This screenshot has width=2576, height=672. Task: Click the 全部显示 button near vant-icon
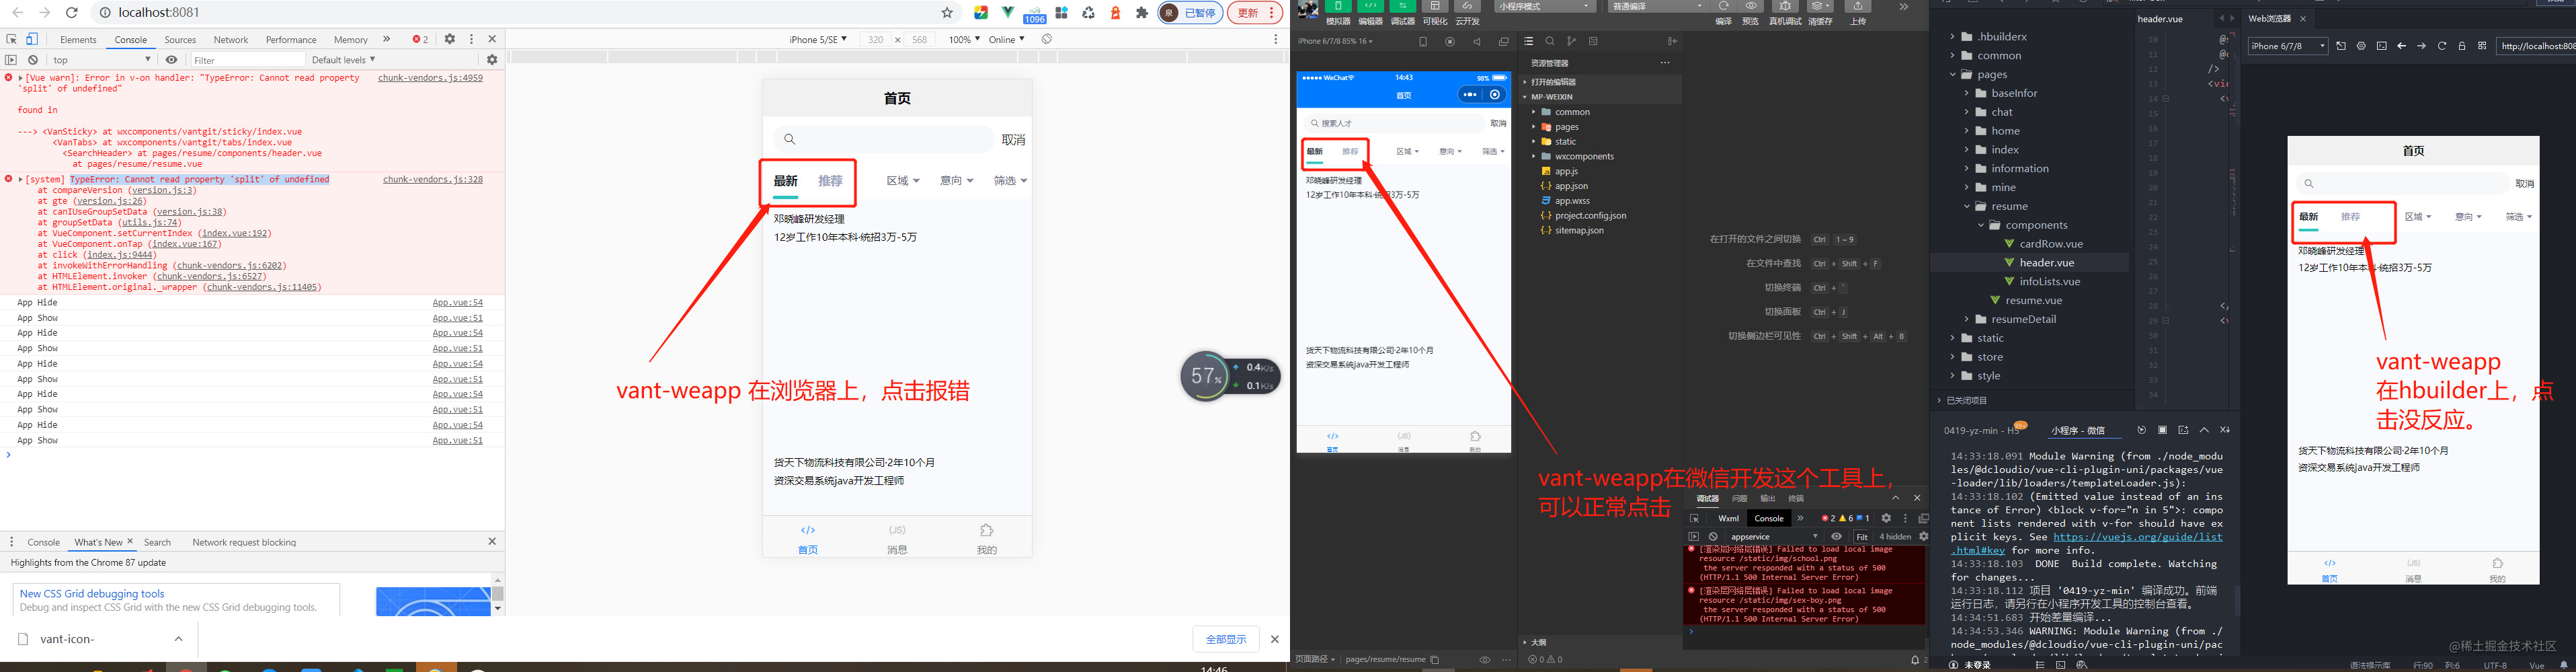[x=1227, y=639]
